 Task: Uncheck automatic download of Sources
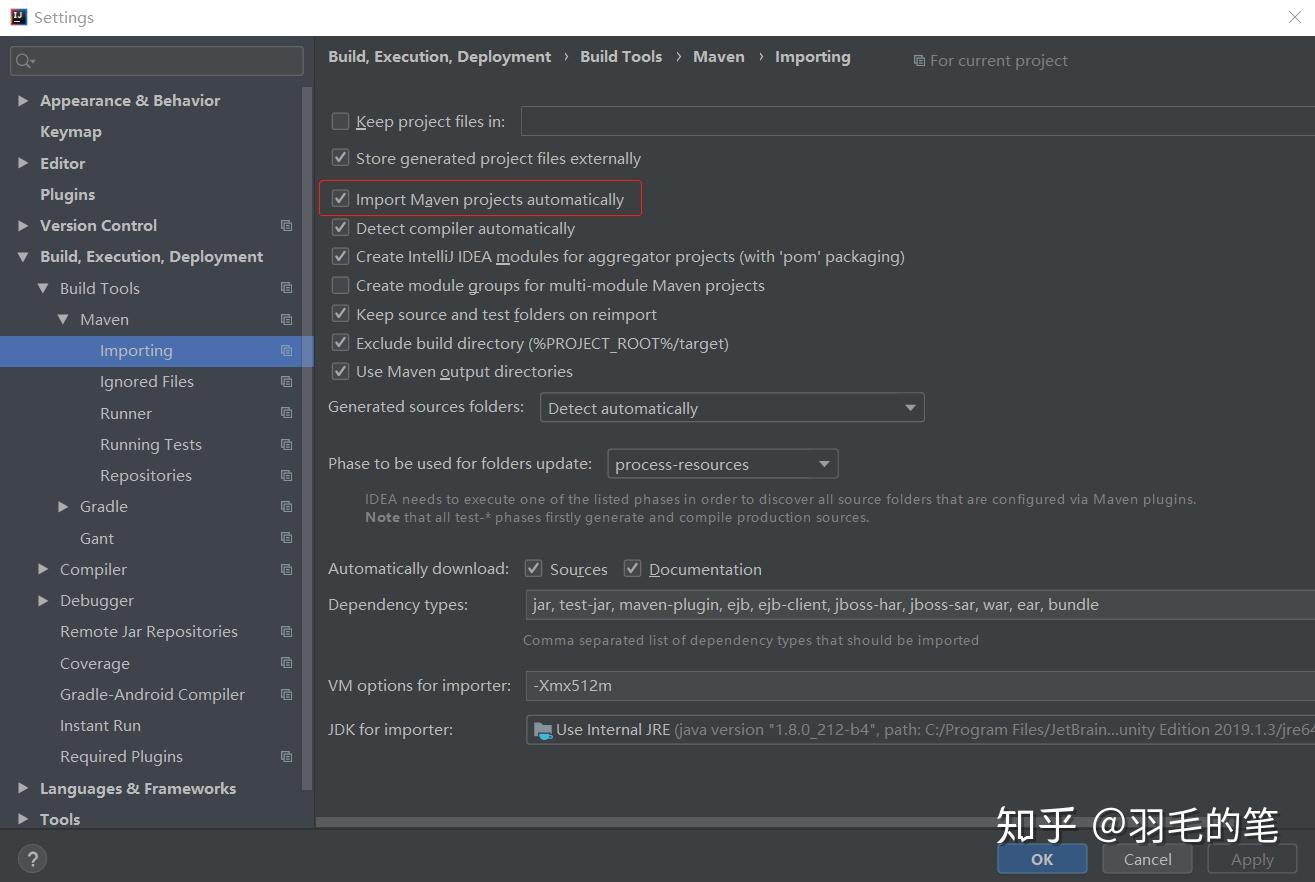coord(534,569)
